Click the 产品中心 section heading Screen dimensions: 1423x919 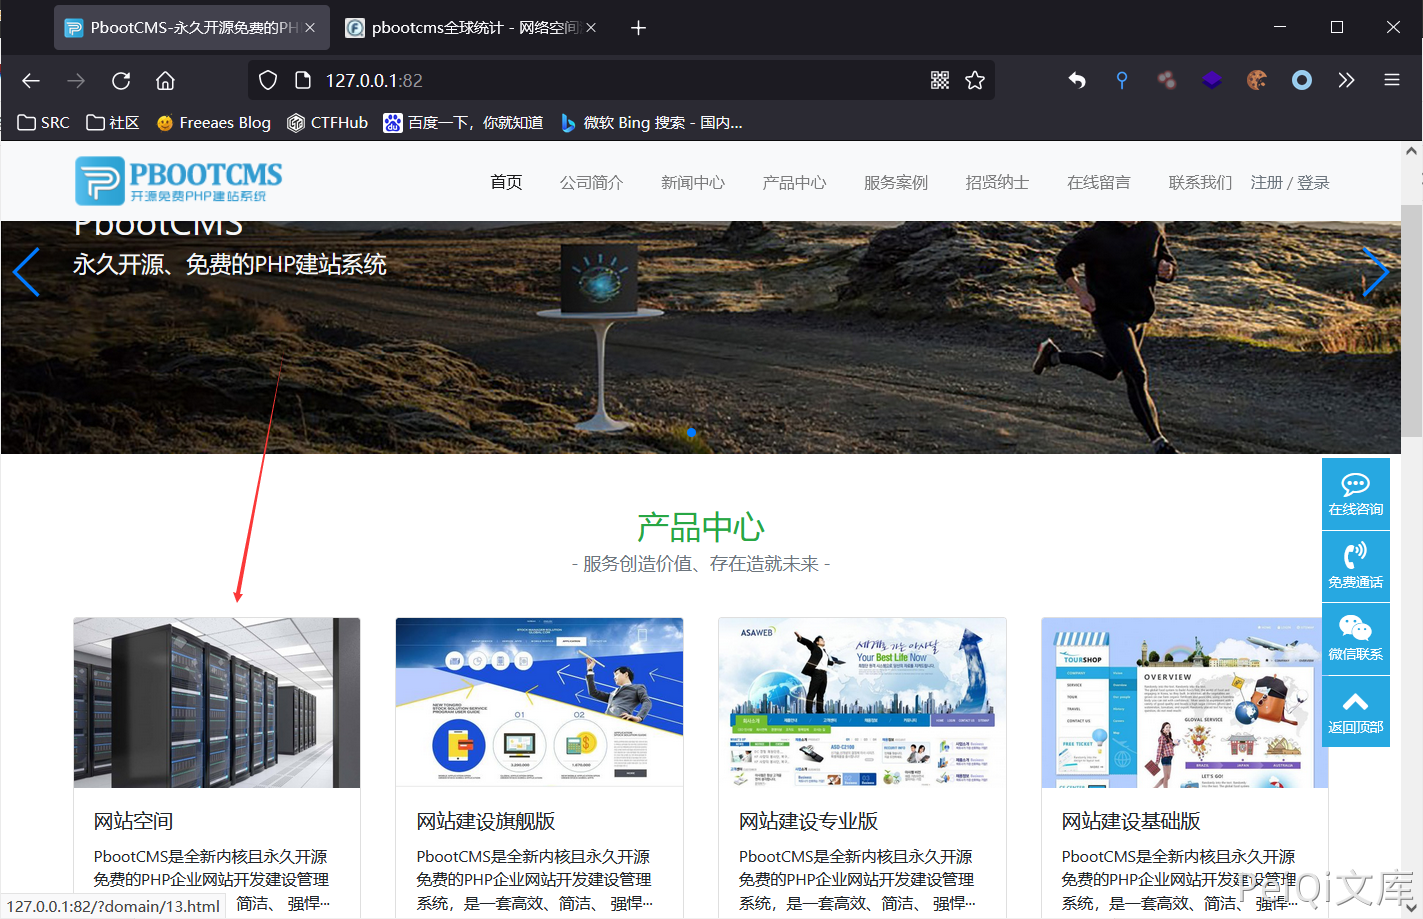[701, 527]
